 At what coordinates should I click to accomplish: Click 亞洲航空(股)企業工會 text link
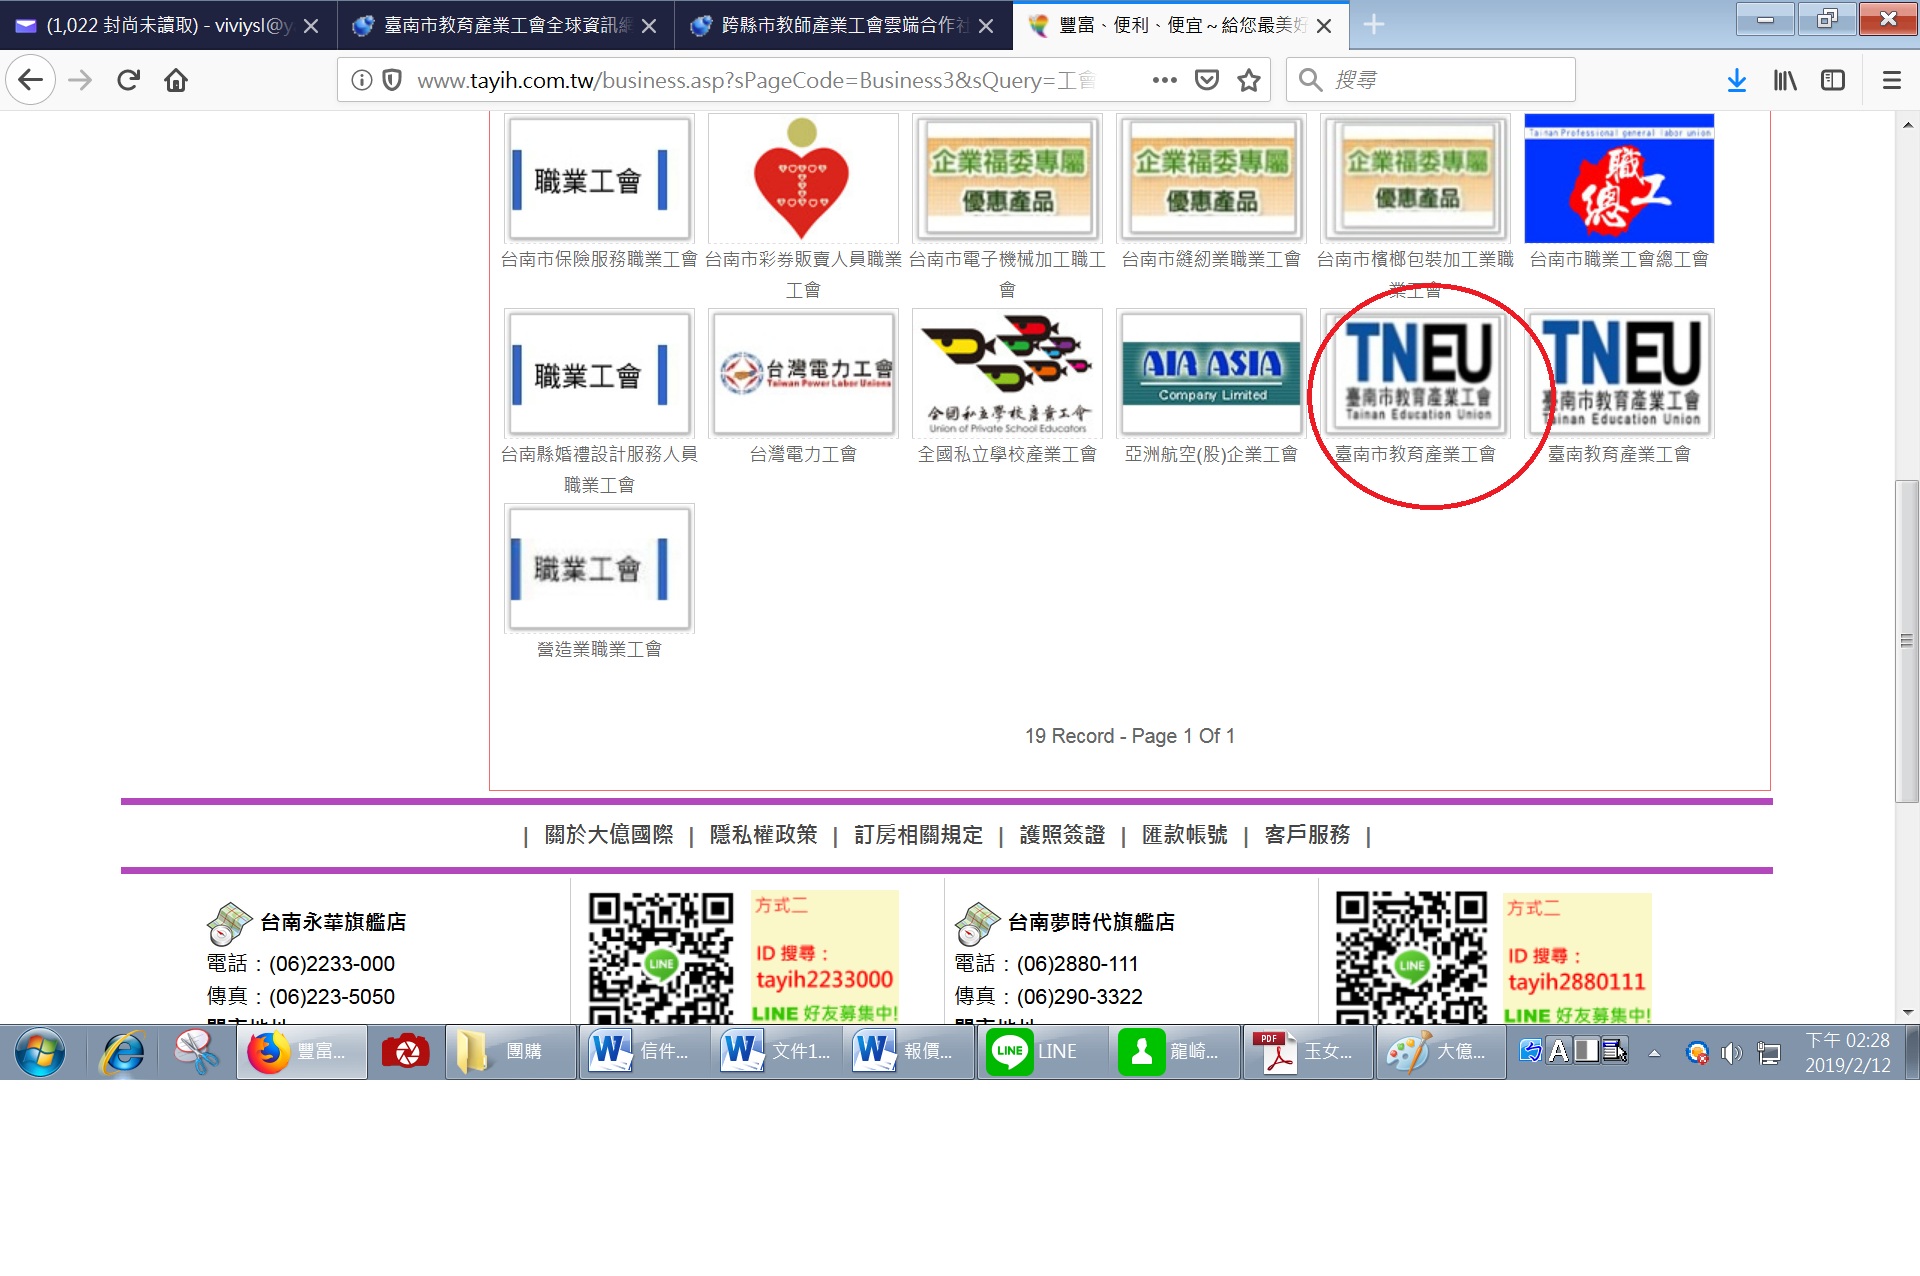pyautogui.click(x=1211, y=454)
